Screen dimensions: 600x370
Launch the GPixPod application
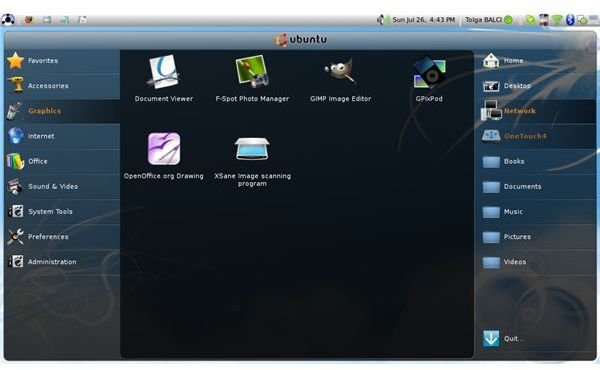[x=429, y=78]
